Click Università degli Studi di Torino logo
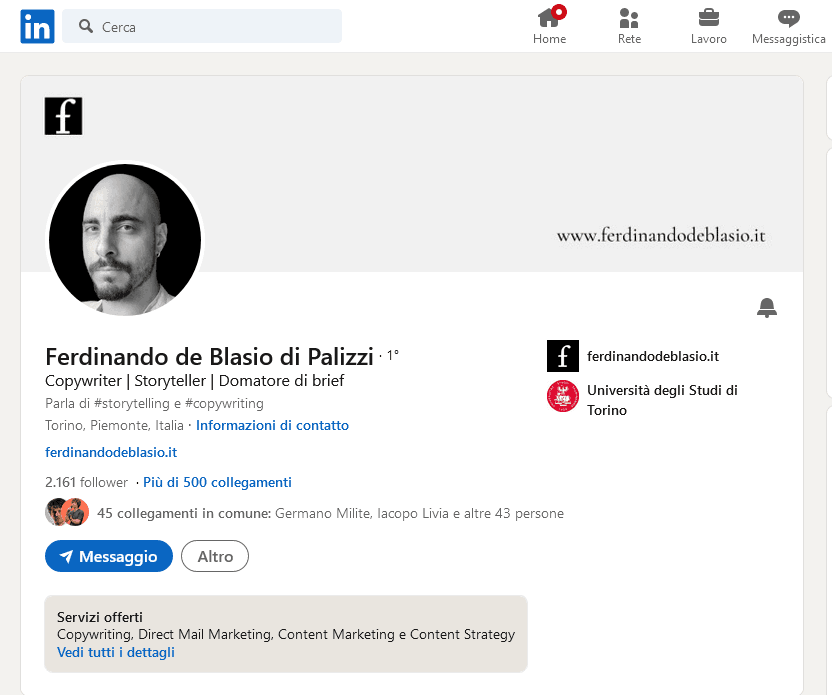The image size is (832, 695). pyautogui.click(x=562, y=396)
